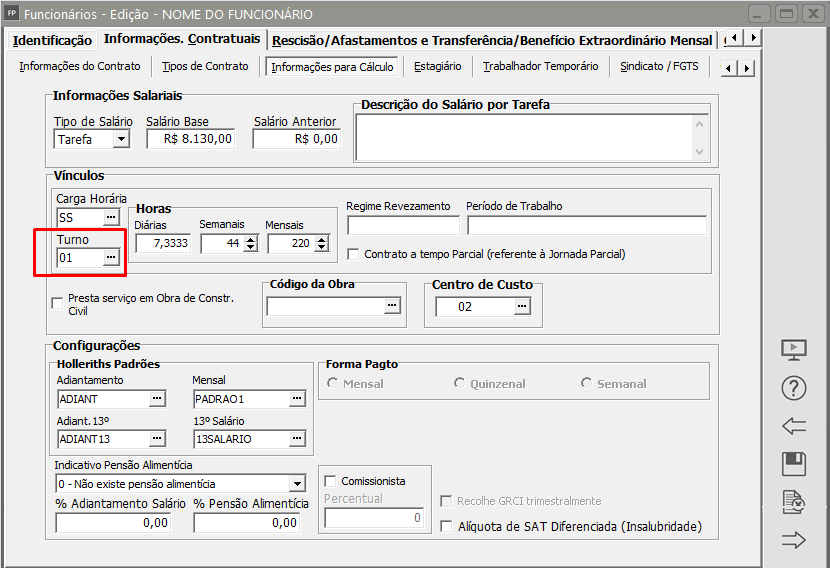Open the help question mark icon
Viewport: 830px width, 568px height.
pyautogui.click(x=794, y=388)
